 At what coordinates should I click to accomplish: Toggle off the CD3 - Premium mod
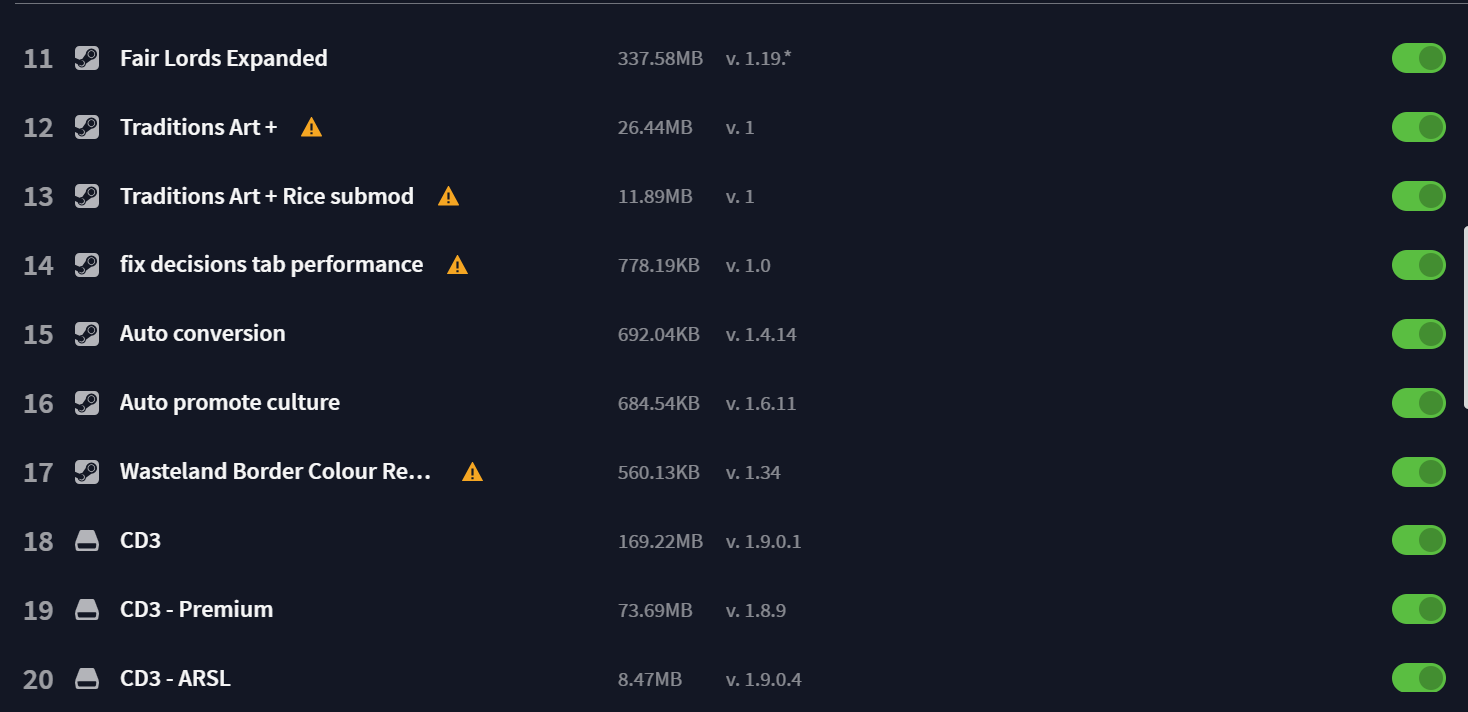click(x=1419, y=609)
